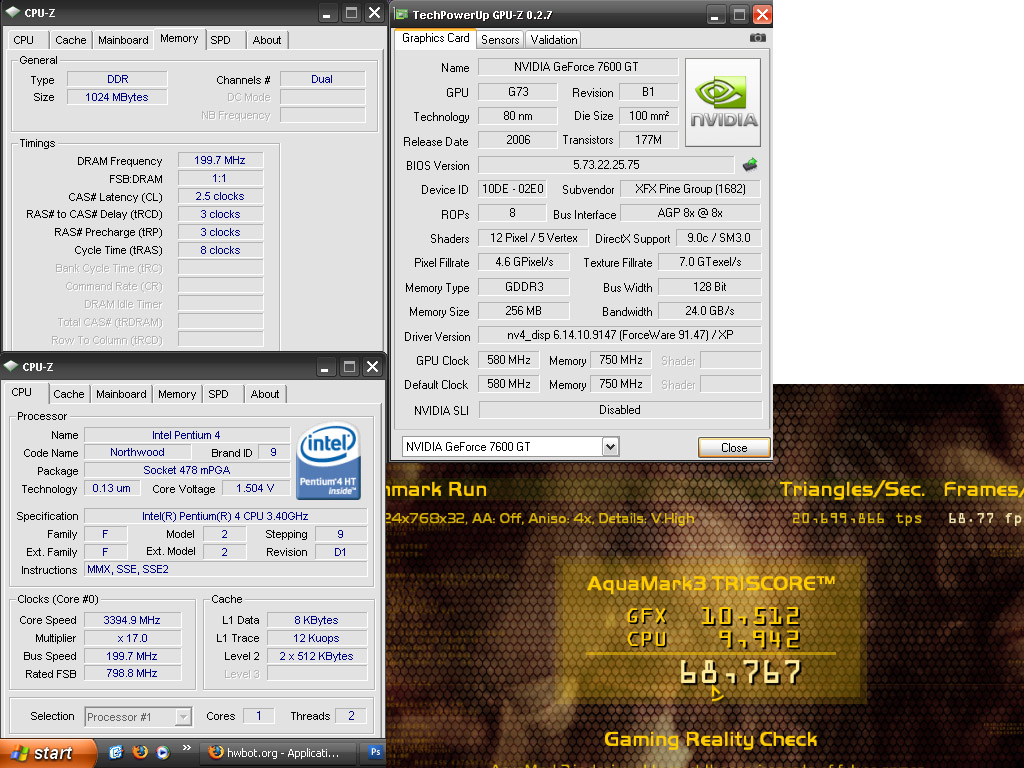The width and height of the screenshot is (1024, 768).
Task: Click the Core Voltage value 1.504 V
Action: click(255, 488)
